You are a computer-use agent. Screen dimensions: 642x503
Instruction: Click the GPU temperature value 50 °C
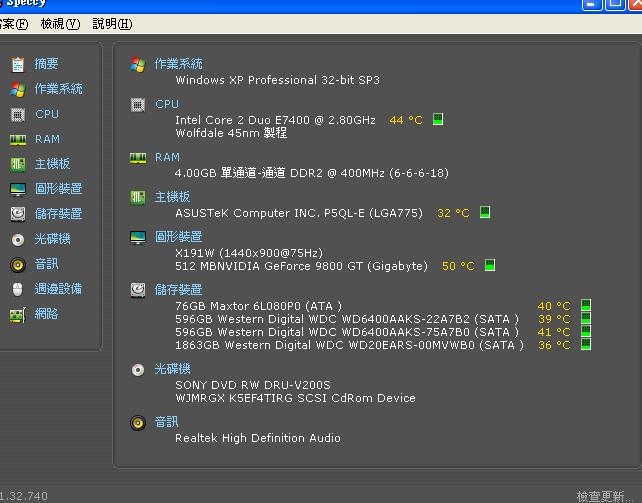click(458, 266)
